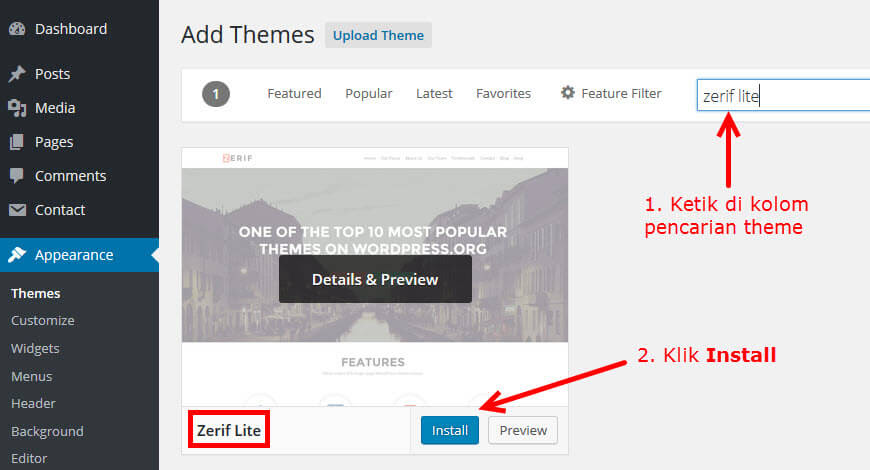Select Zerif Lite theme screenshot thumbnail
870x470 pixels.
click(x=375, y=277)
